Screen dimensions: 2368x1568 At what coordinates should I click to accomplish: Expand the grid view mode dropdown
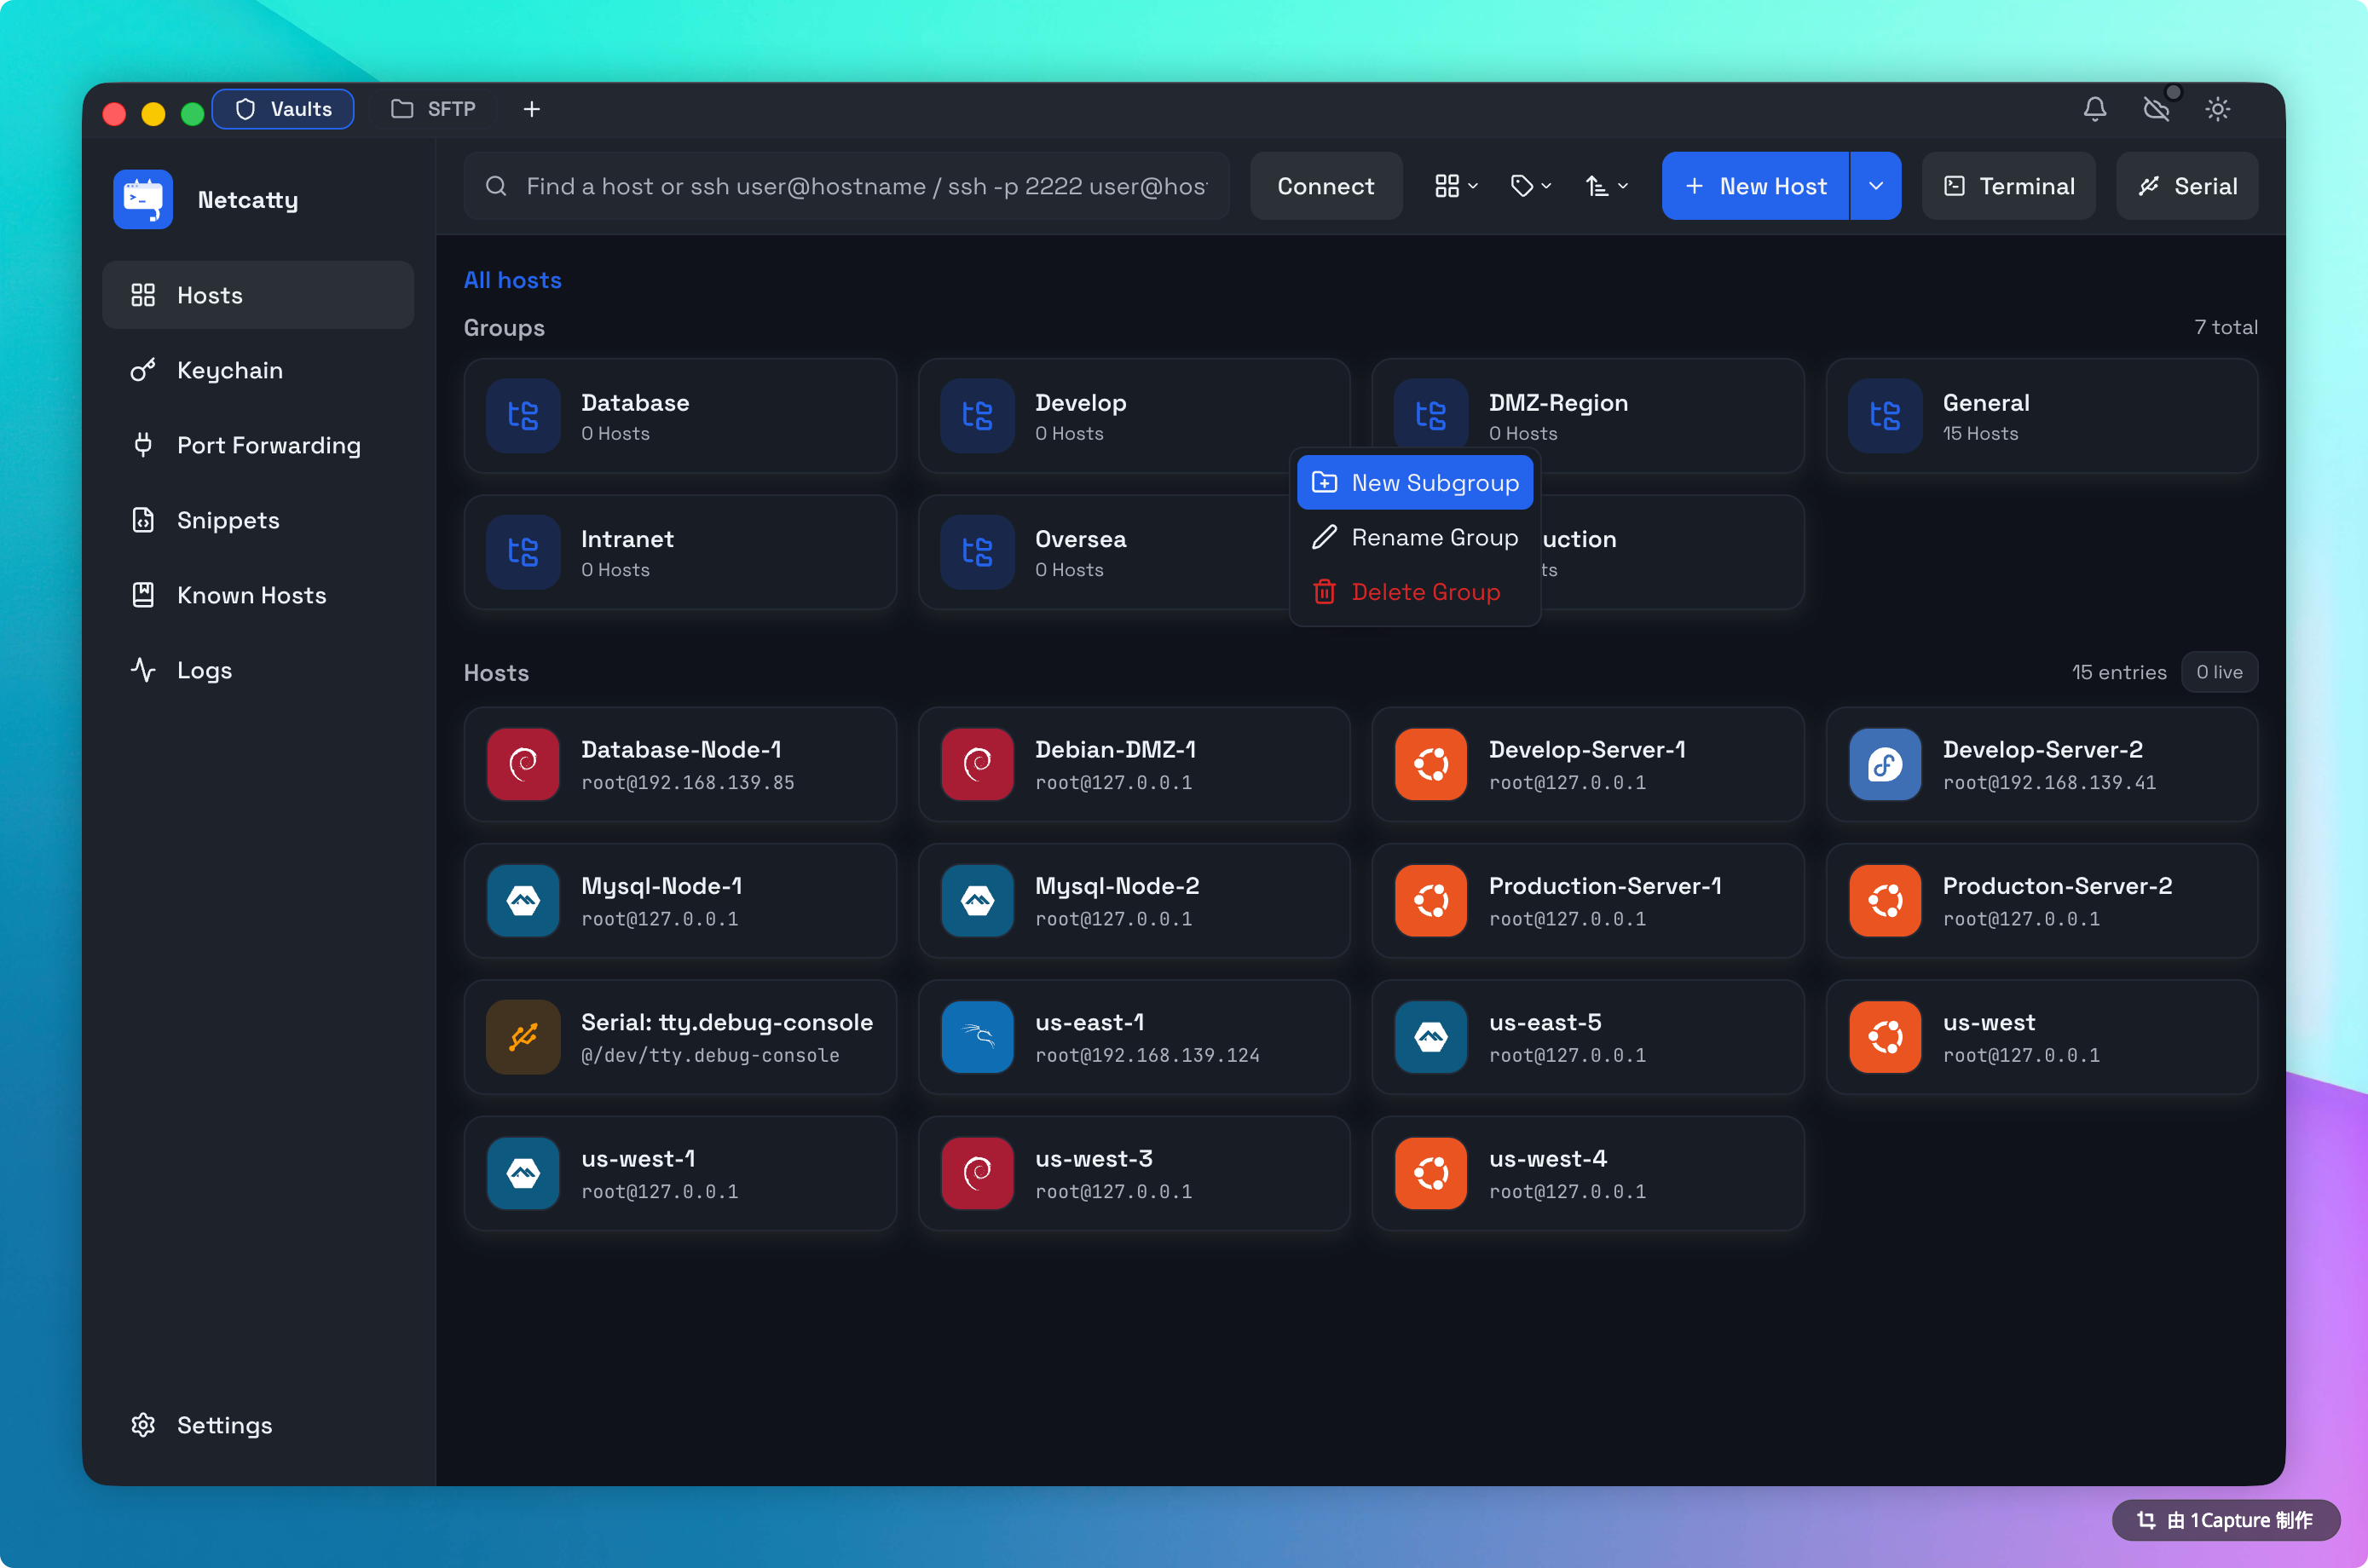(x=1455, y=186)
